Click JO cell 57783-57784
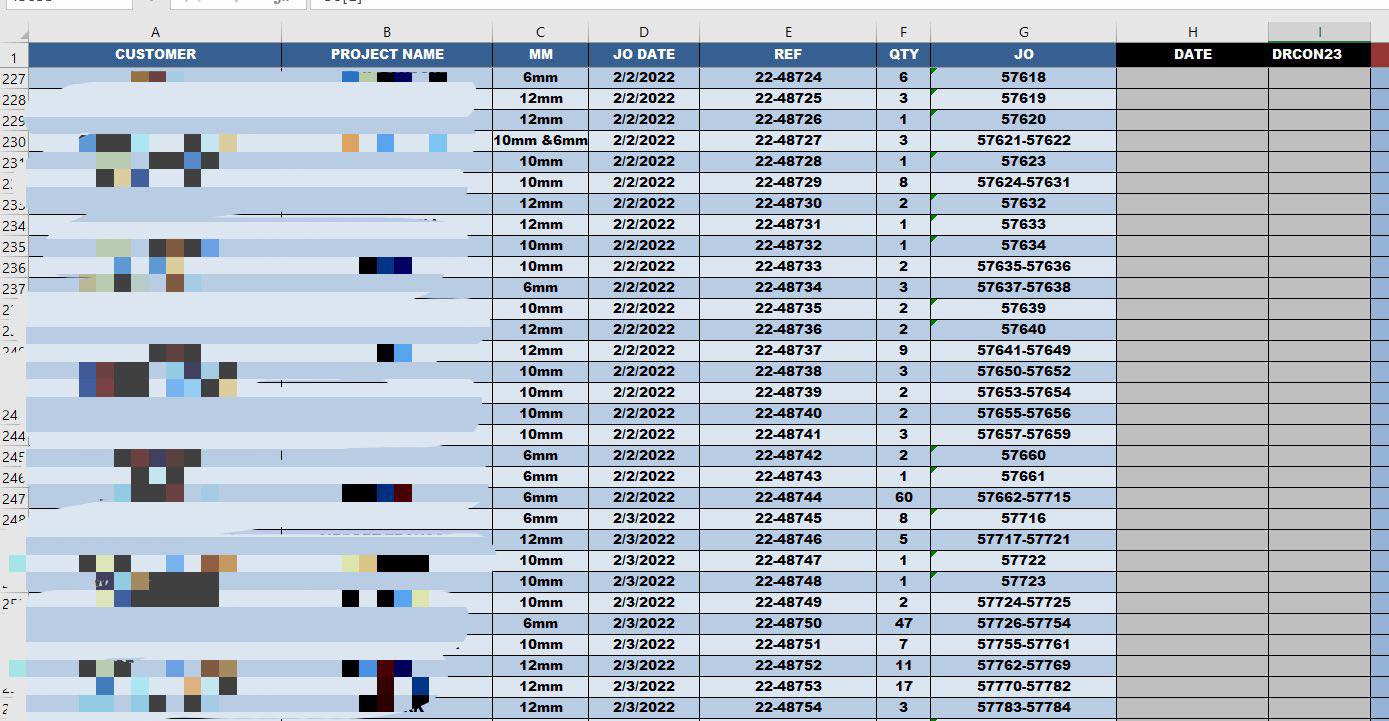 pos(1023,707)
